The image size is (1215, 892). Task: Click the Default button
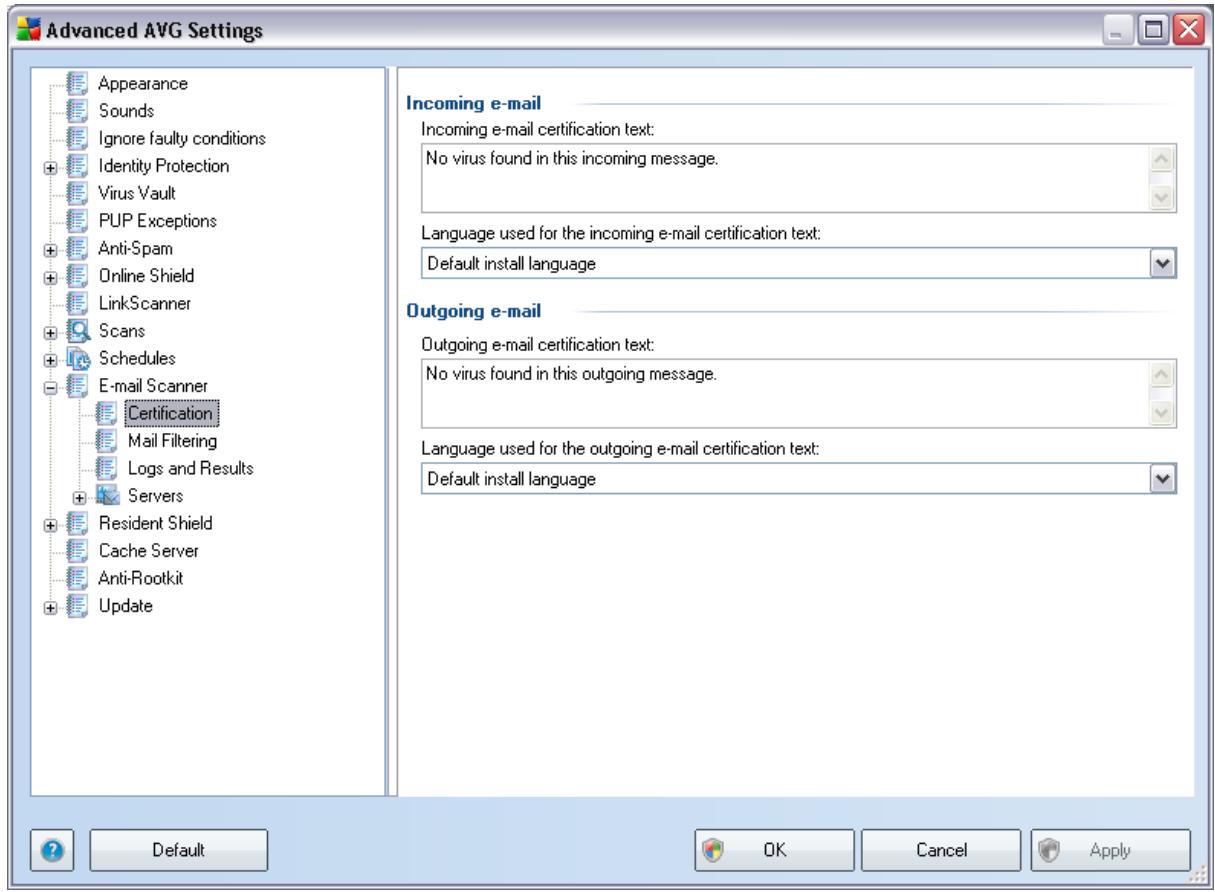pos(179,849)
